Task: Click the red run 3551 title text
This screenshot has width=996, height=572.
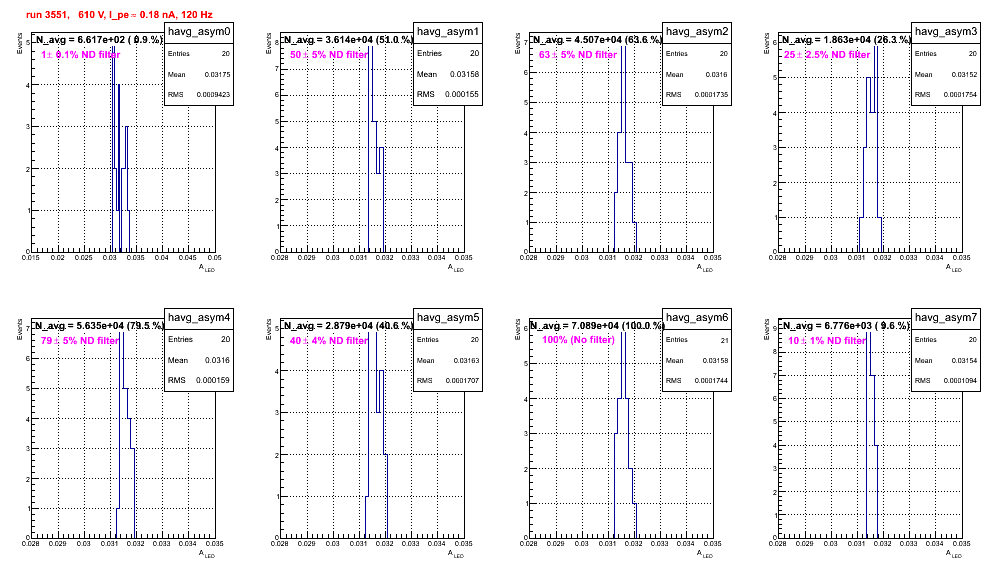Action: pos(119,15)
